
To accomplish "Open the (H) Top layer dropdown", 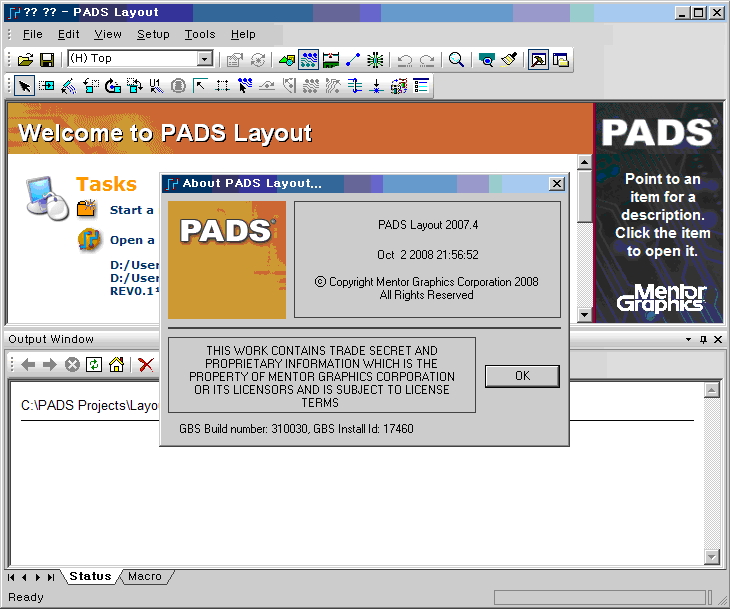I will coord(204,59).
